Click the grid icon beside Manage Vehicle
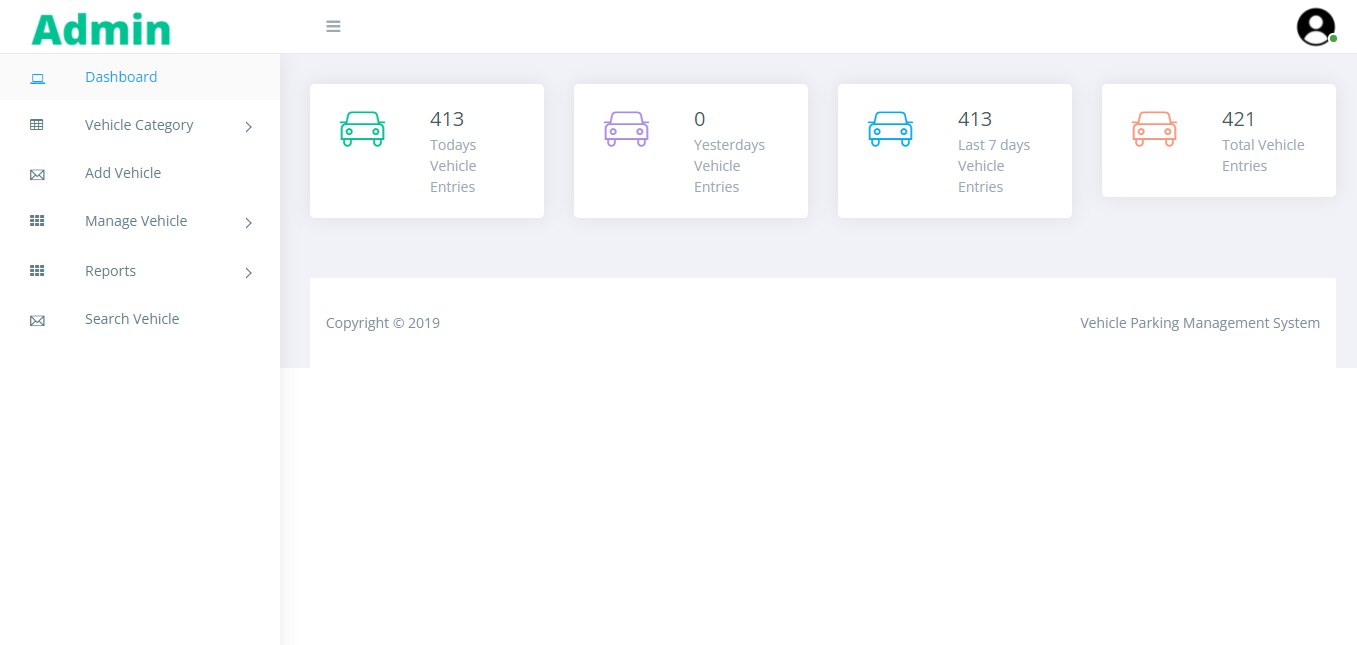 37,221
